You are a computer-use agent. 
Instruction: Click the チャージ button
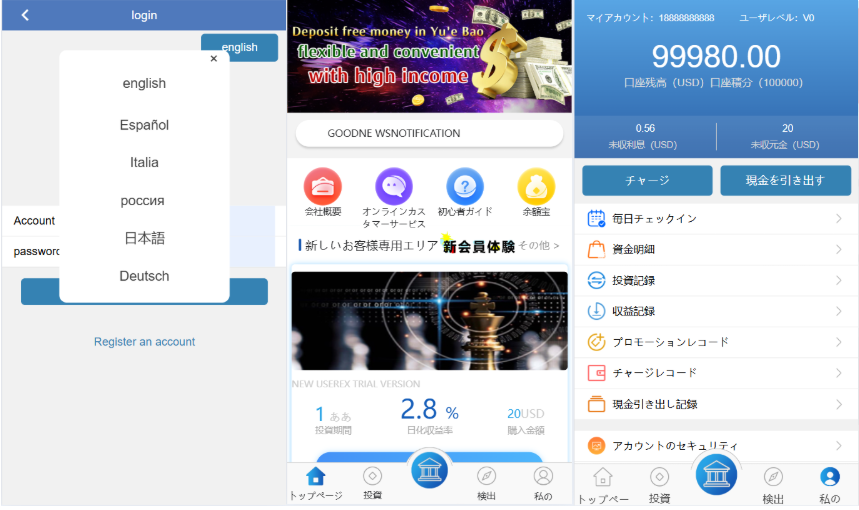click(x=647, y=180)
